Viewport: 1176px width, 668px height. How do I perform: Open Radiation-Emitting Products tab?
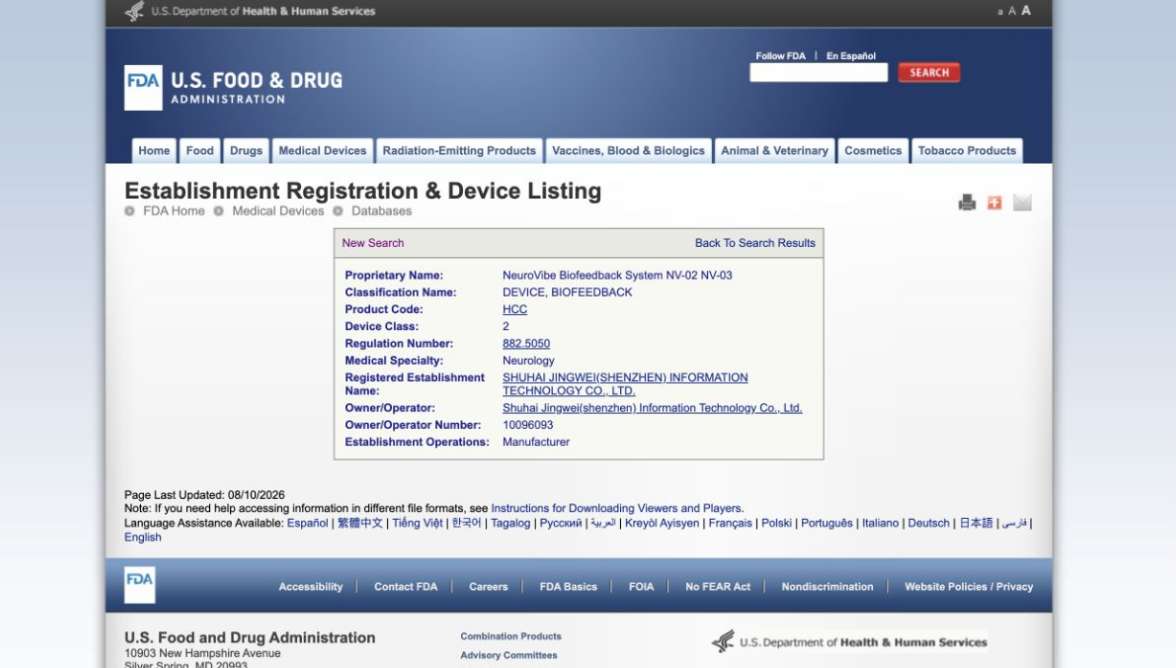click(459, 151)
